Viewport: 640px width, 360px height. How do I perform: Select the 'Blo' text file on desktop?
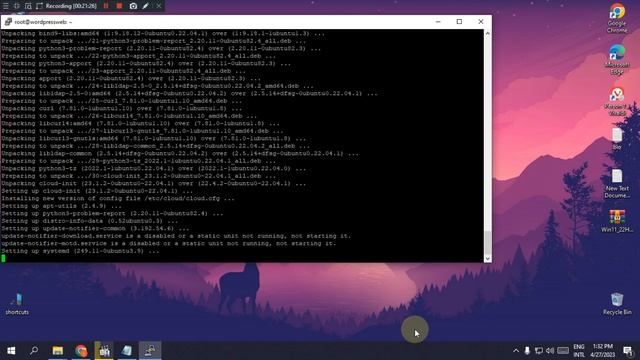coord(617,139)
